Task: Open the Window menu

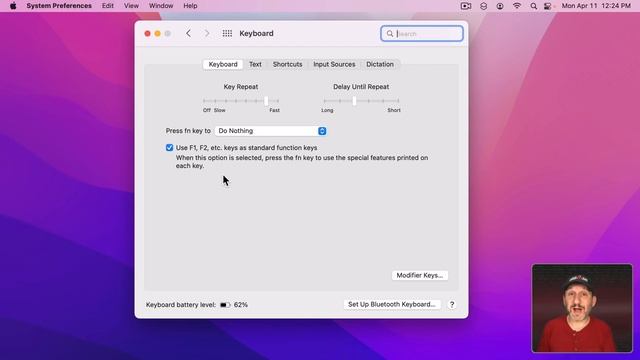Action: (x=161, y=6)
